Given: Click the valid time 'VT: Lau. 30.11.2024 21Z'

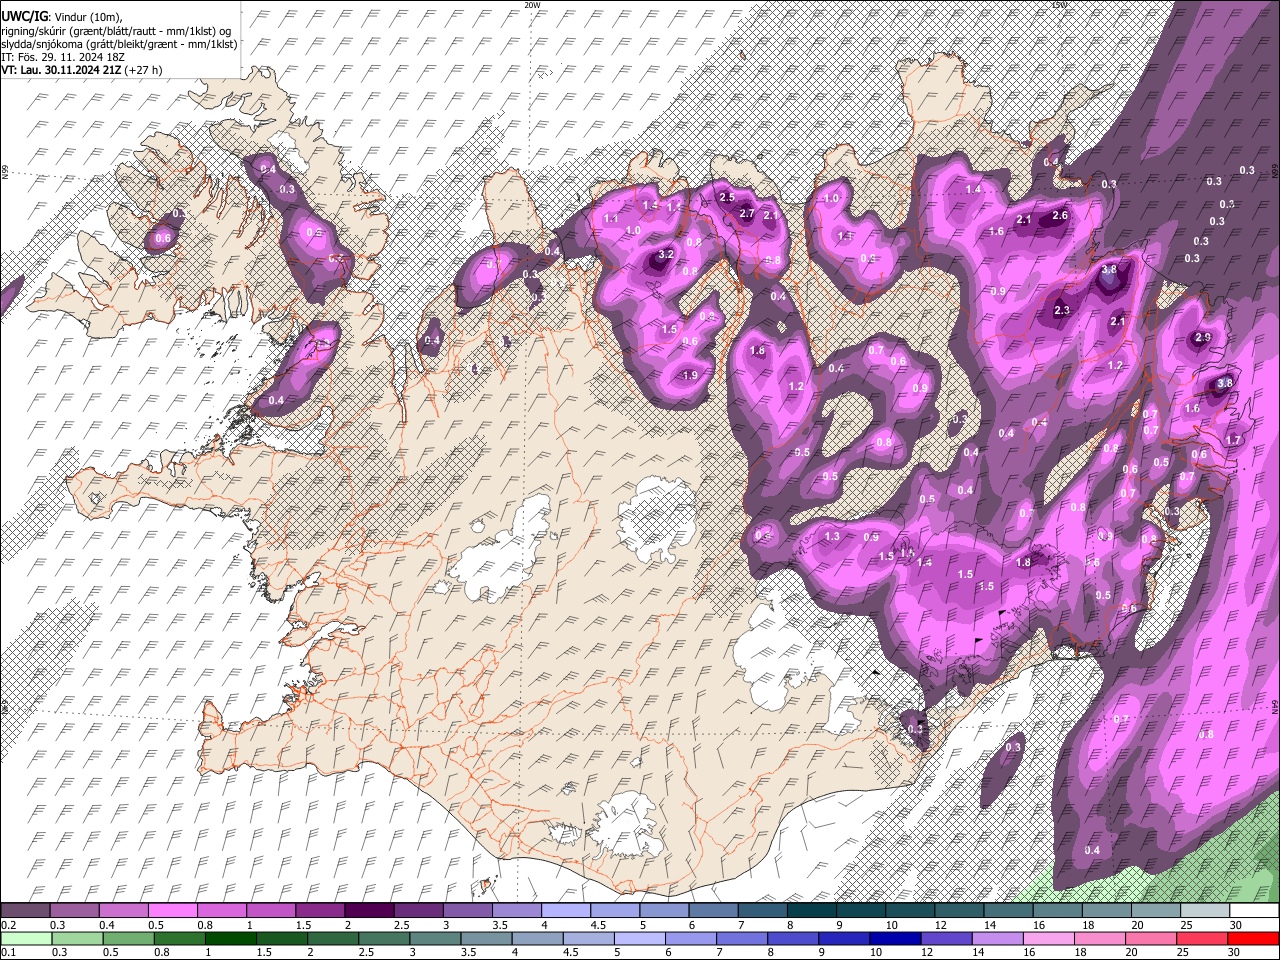Looking at the screenshot, I should 62,70.
